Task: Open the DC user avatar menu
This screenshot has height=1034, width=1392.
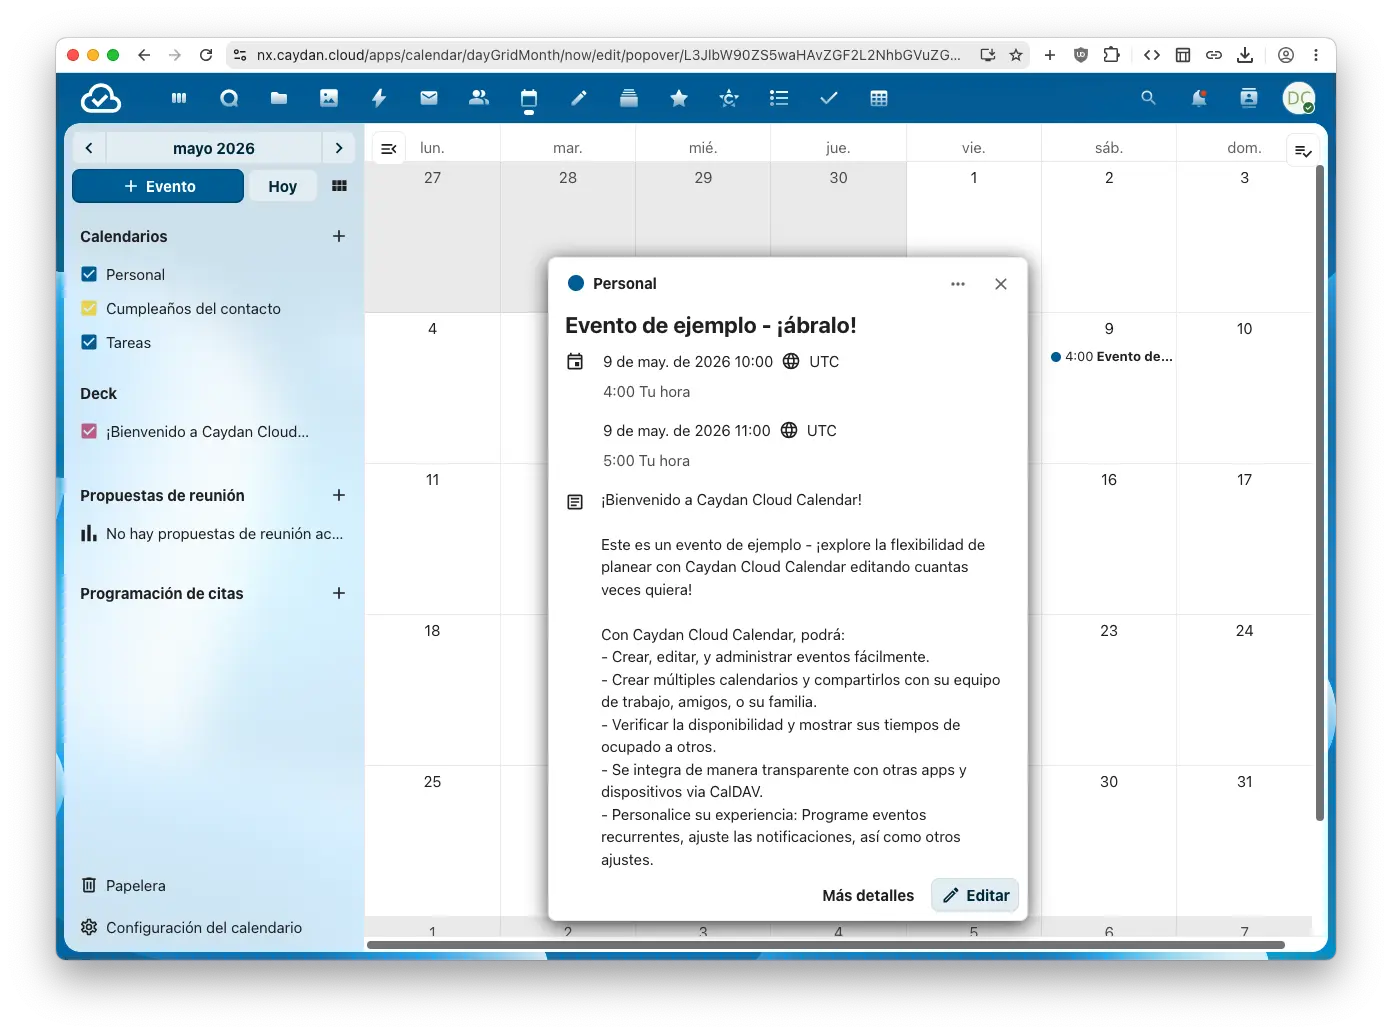Action: (1299, 98)
